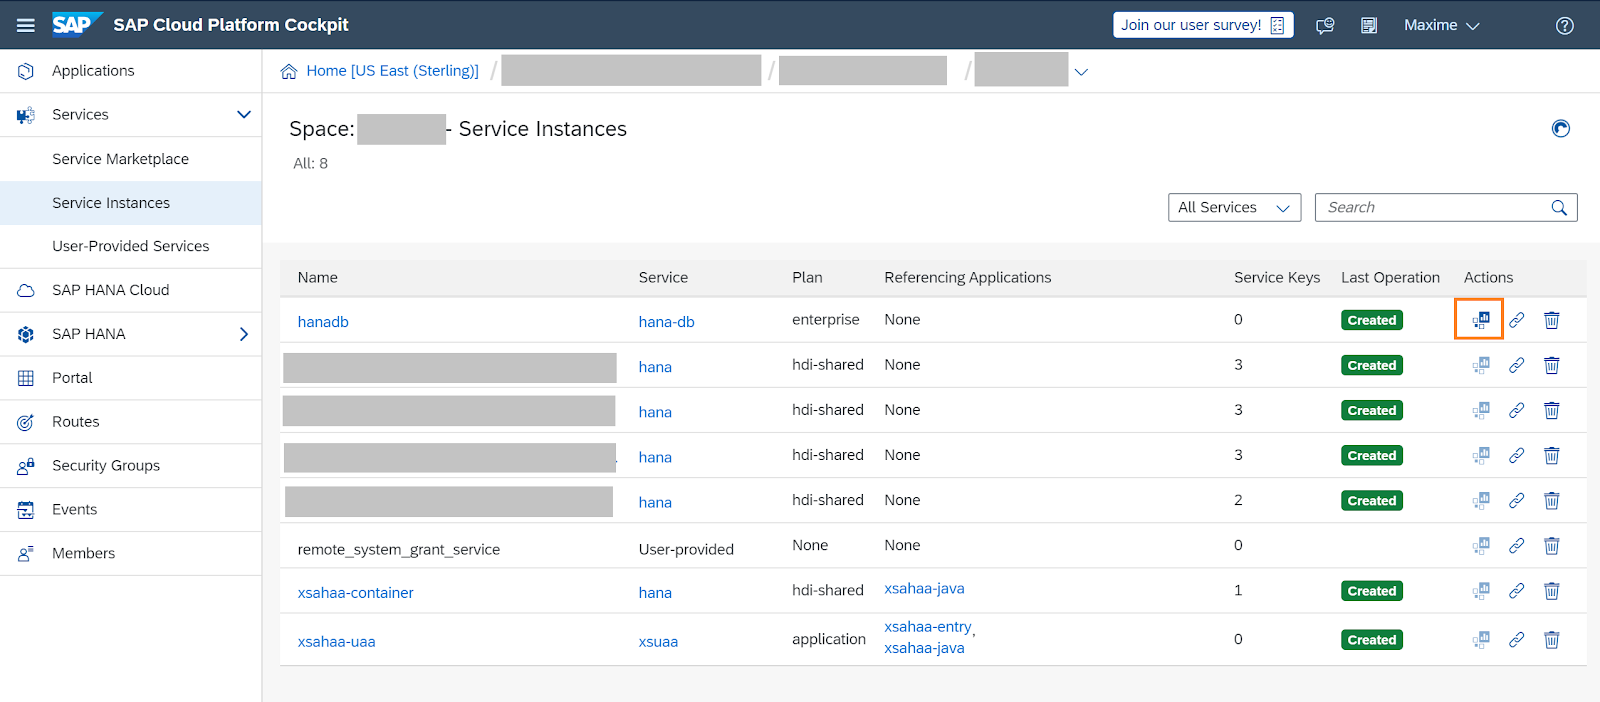
Task: Delete the hanadb service instance
Action: coord(1552,320)
